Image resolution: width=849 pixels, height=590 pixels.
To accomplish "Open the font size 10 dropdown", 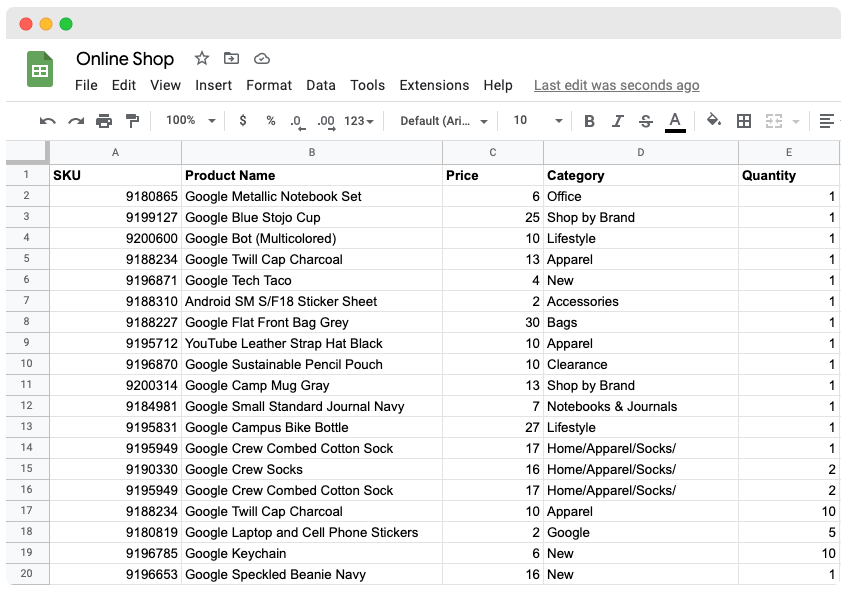I will [537, 121].
